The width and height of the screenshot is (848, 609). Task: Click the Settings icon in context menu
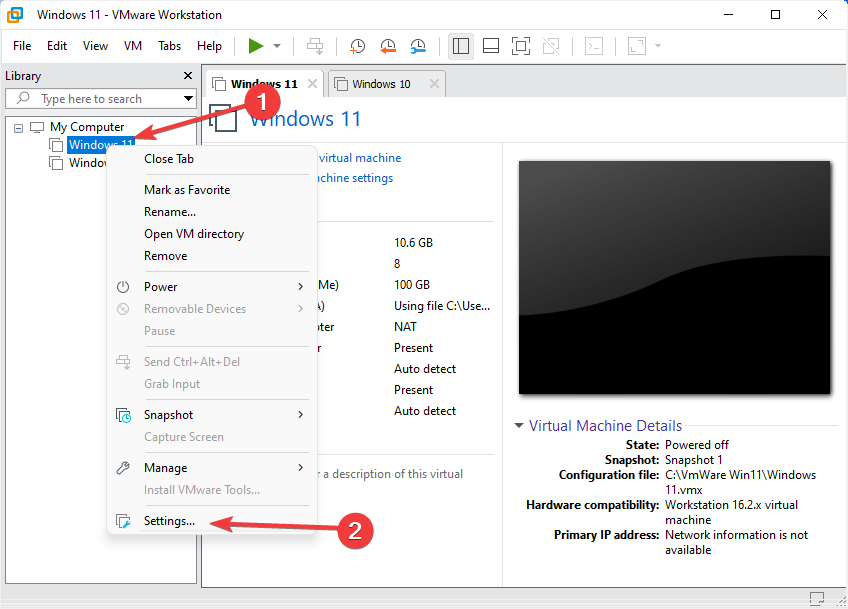coord(123,521)
